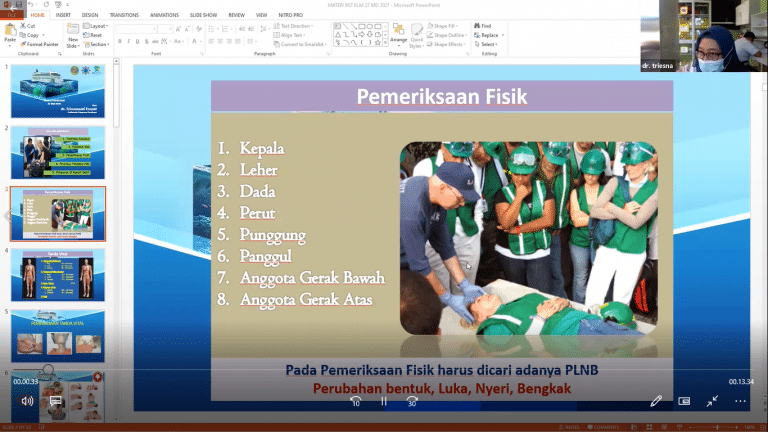Viewport: 768px width, 432px height.
Task: Open the Shape Outline dropdown
Action: pyautogui.click(x=447, y=35)
